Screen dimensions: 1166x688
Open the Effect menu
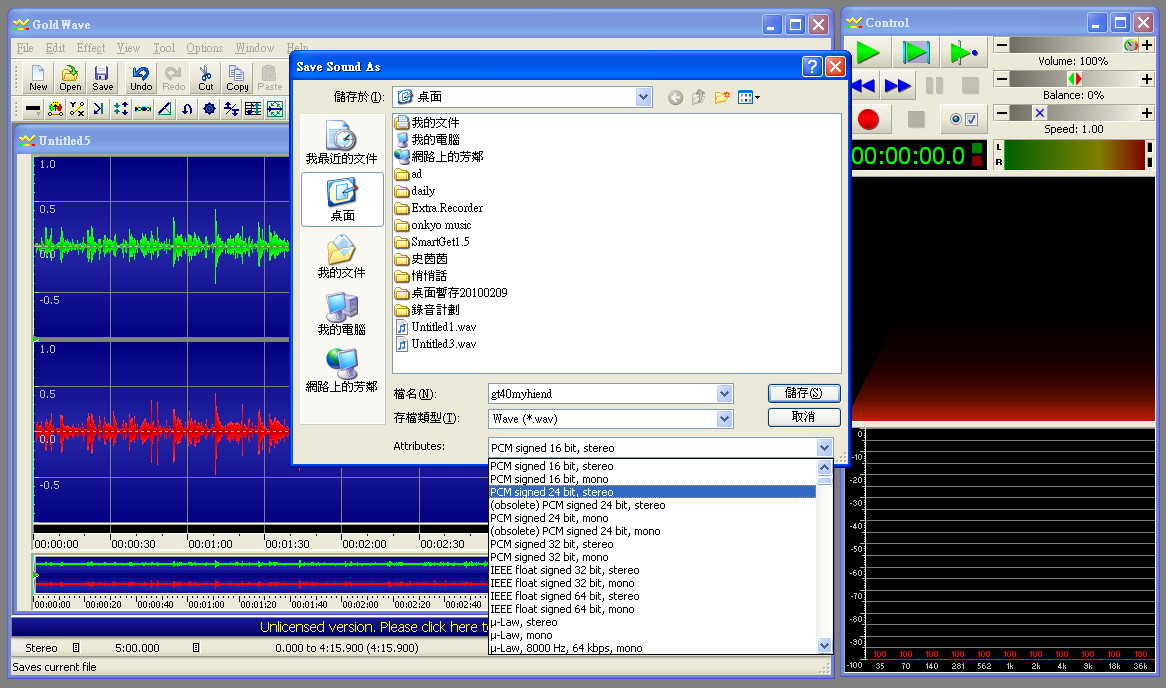click(91, 48)
